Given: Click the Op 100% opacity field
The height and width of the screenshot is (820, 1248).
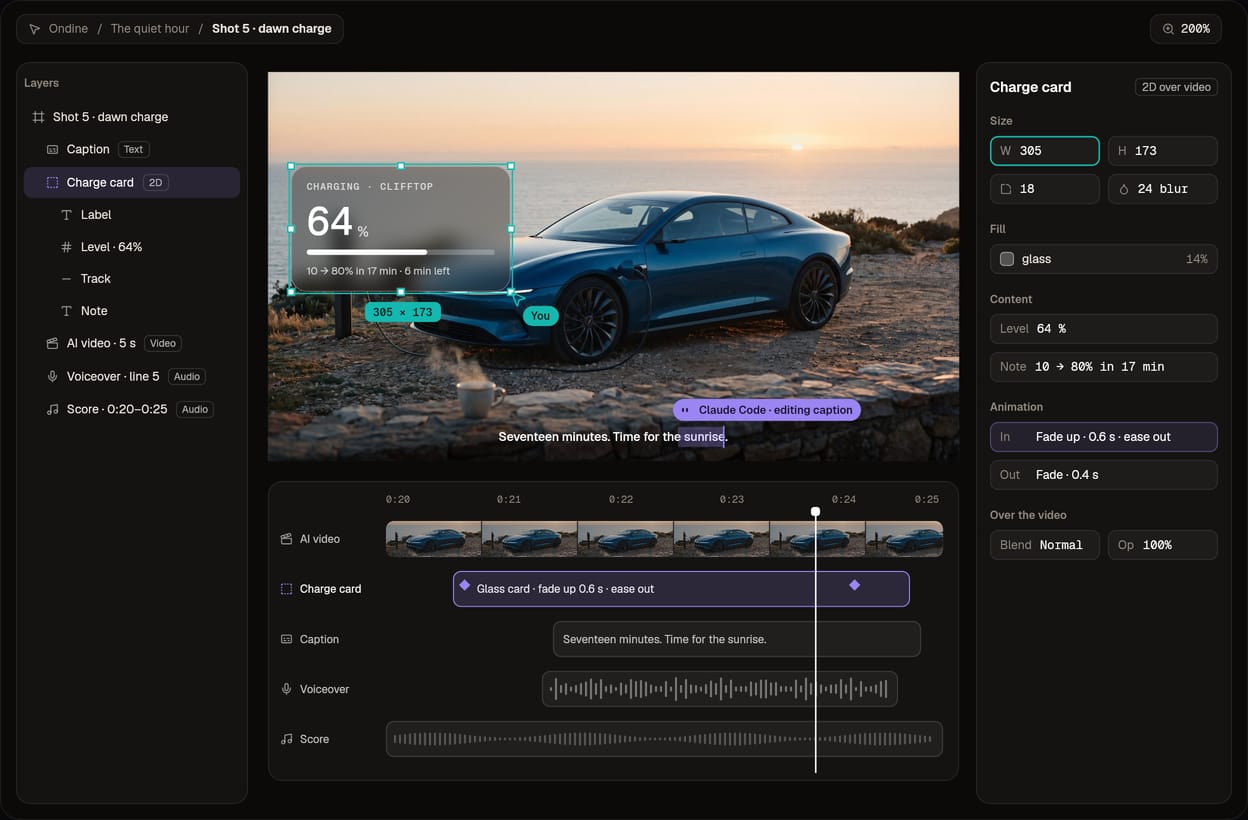Looking at the screenshot, I should point(1162,545).
